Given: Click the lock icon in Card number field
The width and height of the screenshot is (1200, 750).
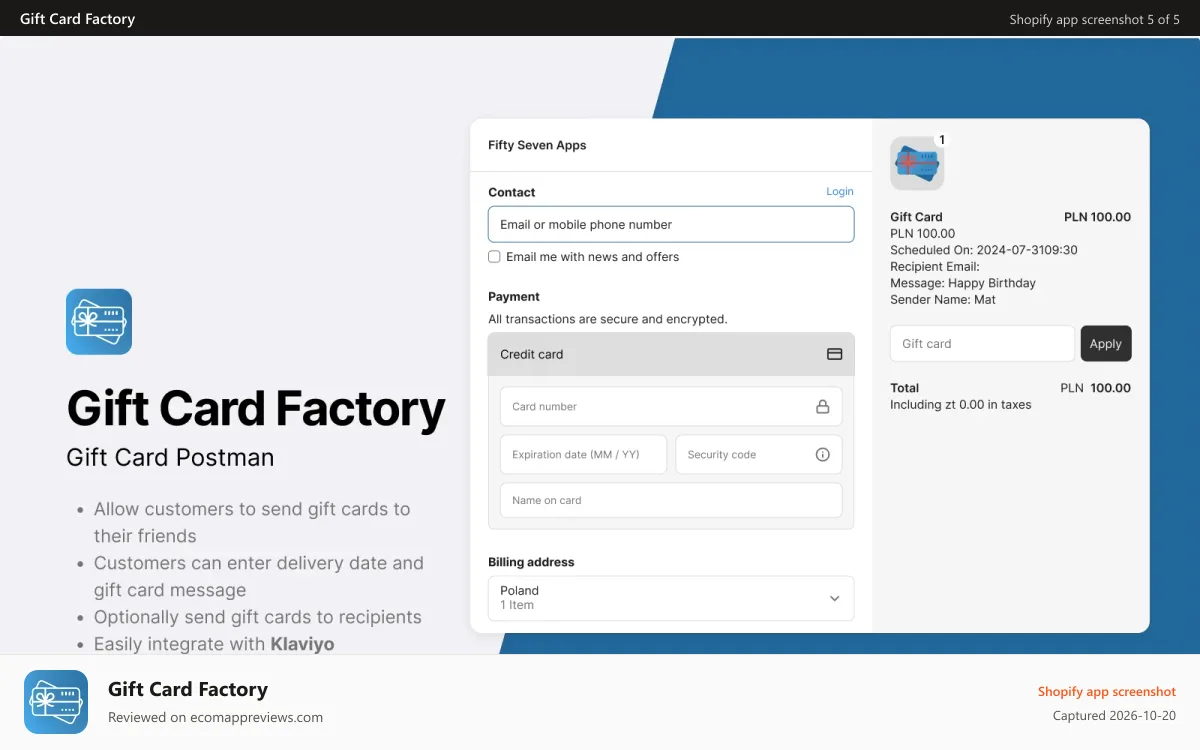Looking at the screenshot, I should point(823,407).
